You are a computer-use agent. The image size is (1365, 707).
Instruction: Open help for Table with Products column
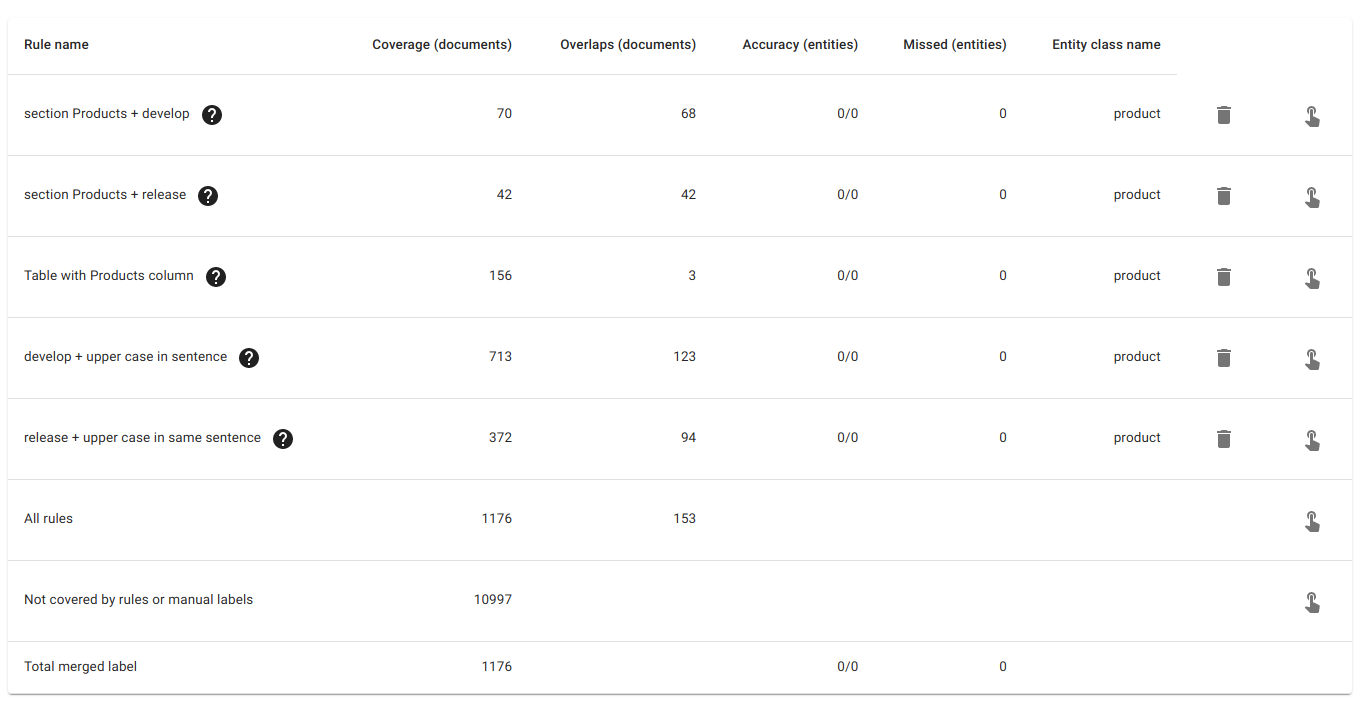[x=216, y=277]
